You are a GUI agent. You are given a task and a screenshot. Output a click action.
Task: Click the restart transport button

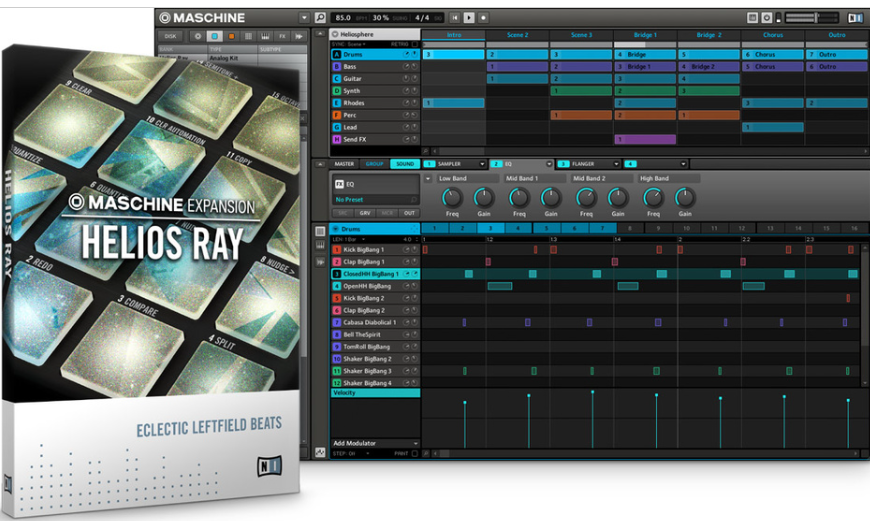[x=454, y=18]
